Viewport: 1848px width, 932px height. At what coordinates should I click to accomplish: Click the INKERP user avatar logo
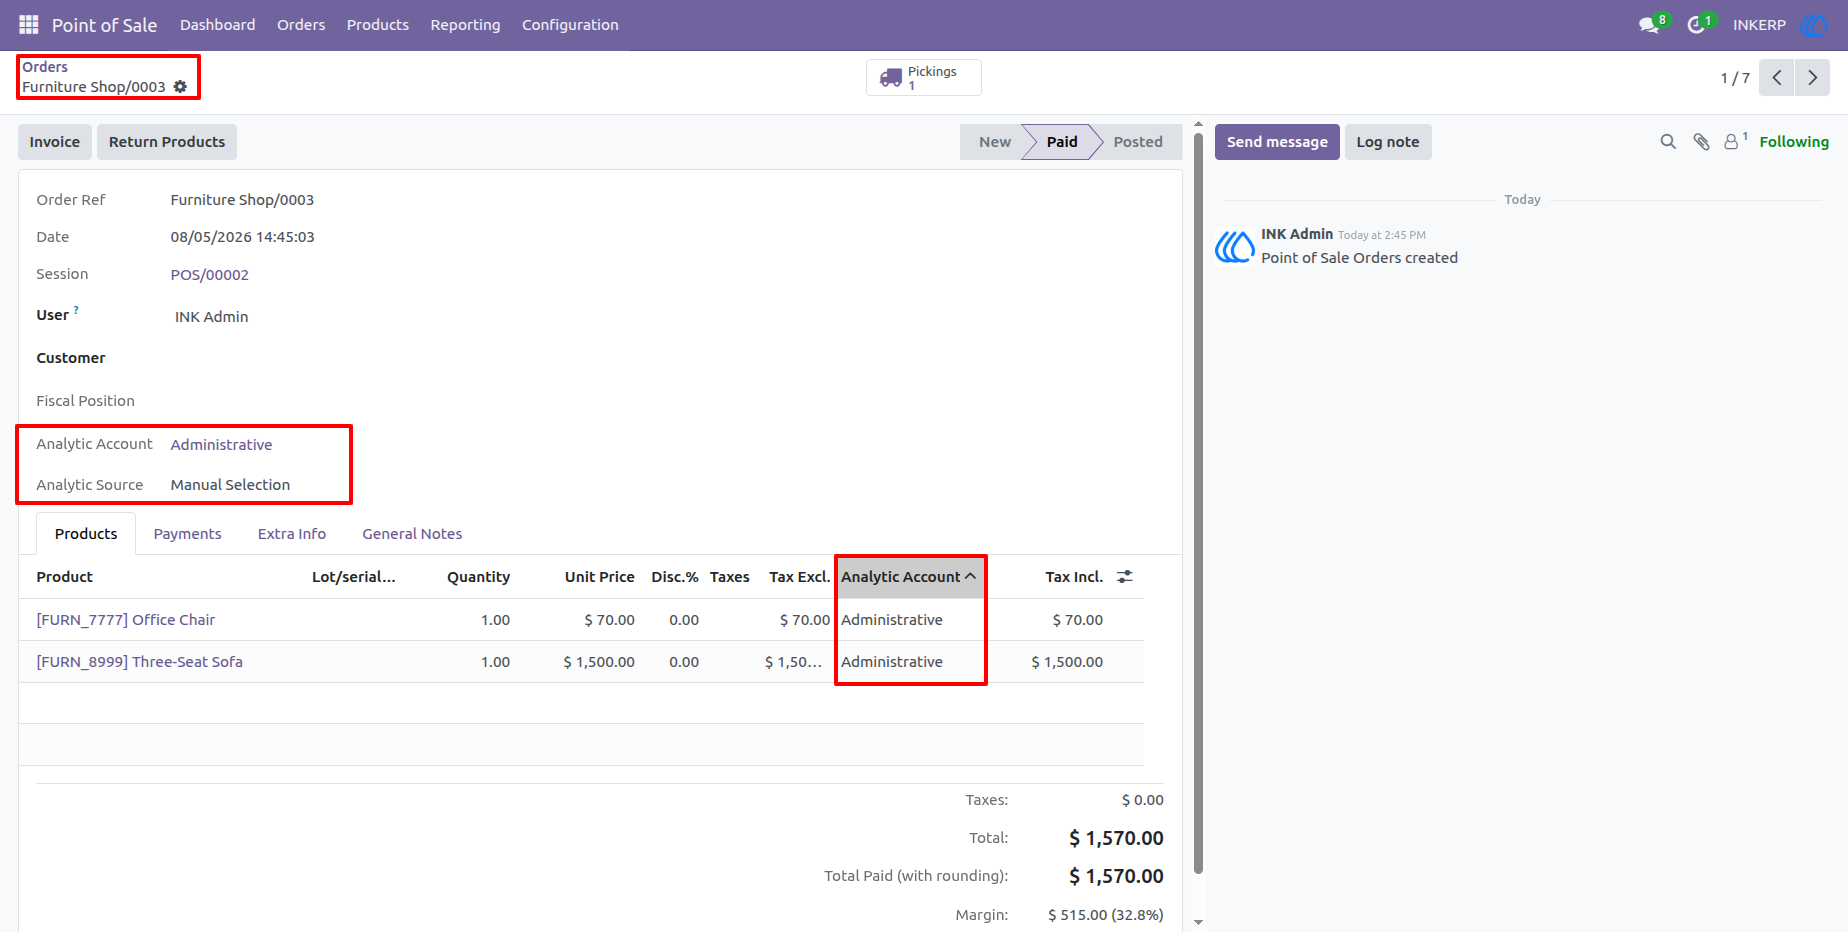[1813, 25]
